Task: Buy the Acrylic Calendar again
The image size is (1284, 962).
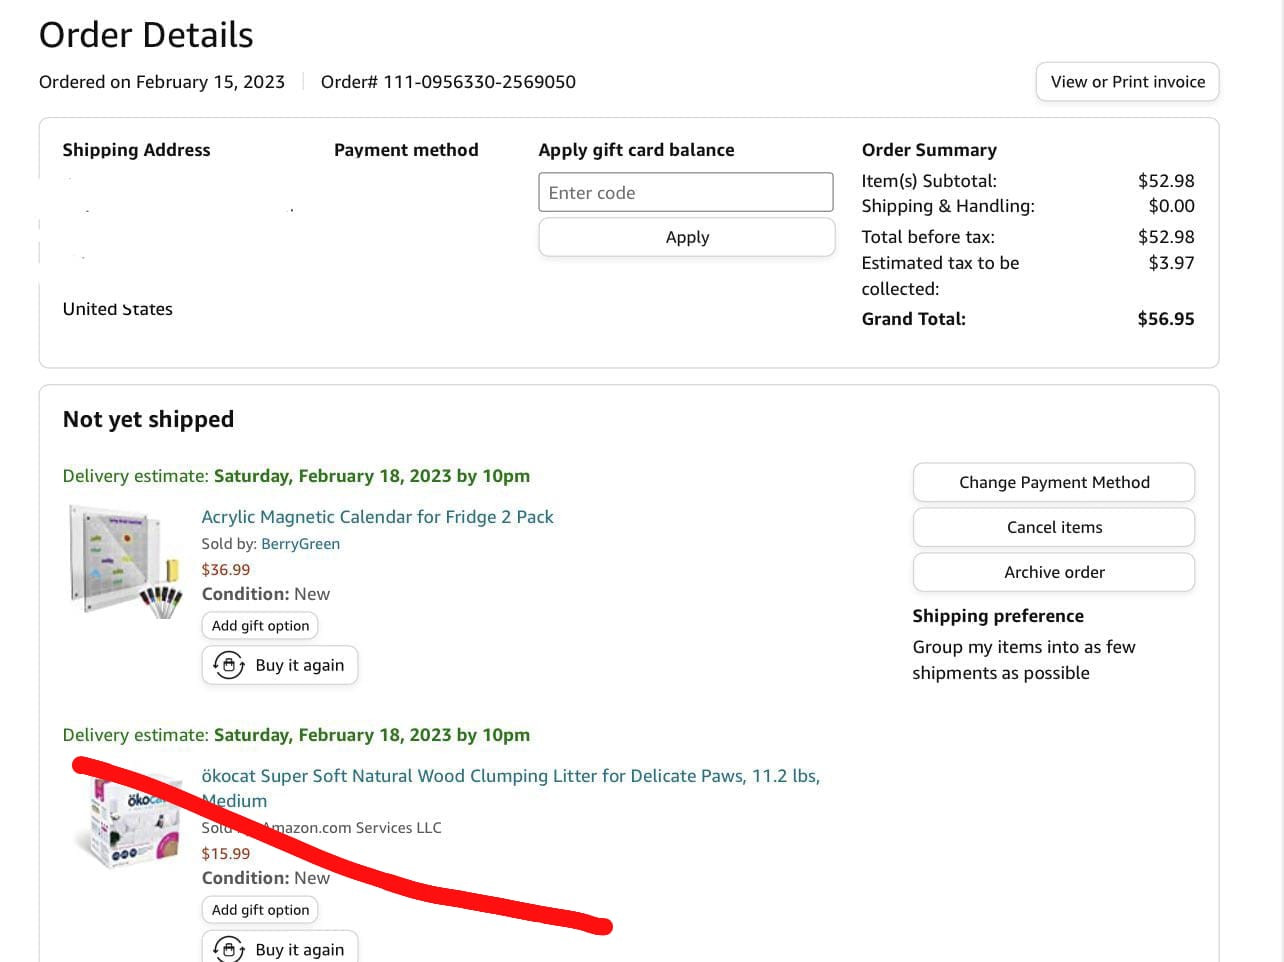Action: pyautogui.click(x=280, y=665)
